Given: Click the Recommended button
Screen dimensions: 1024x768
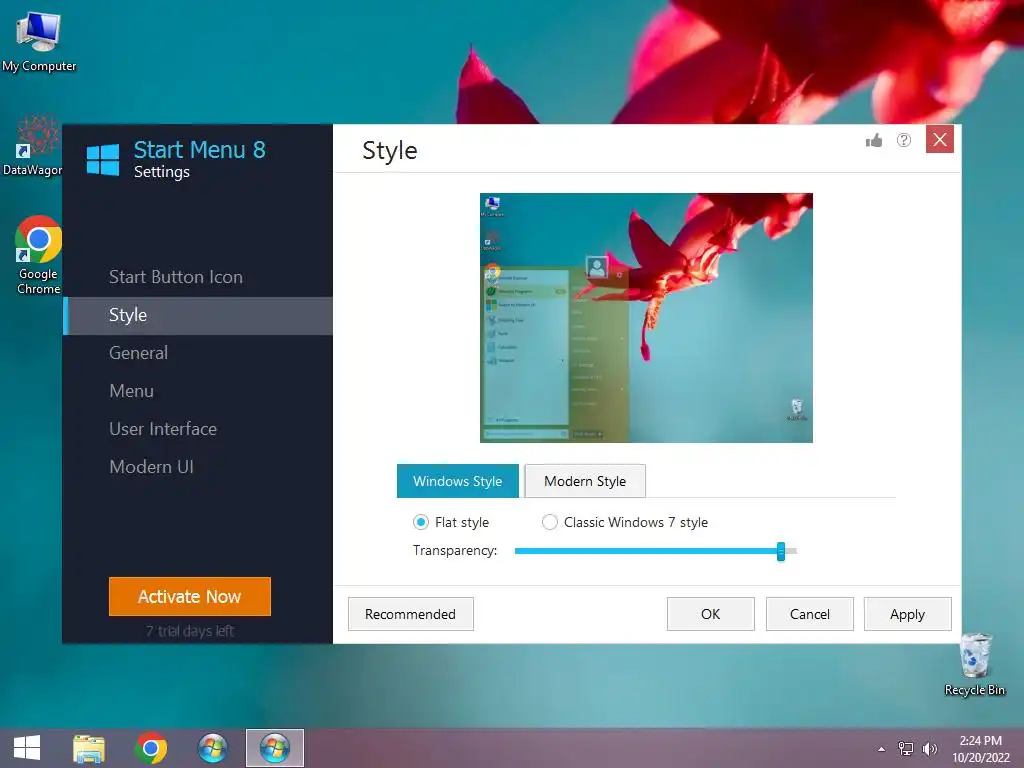Looking at the screenshot, I should (411, 614).
